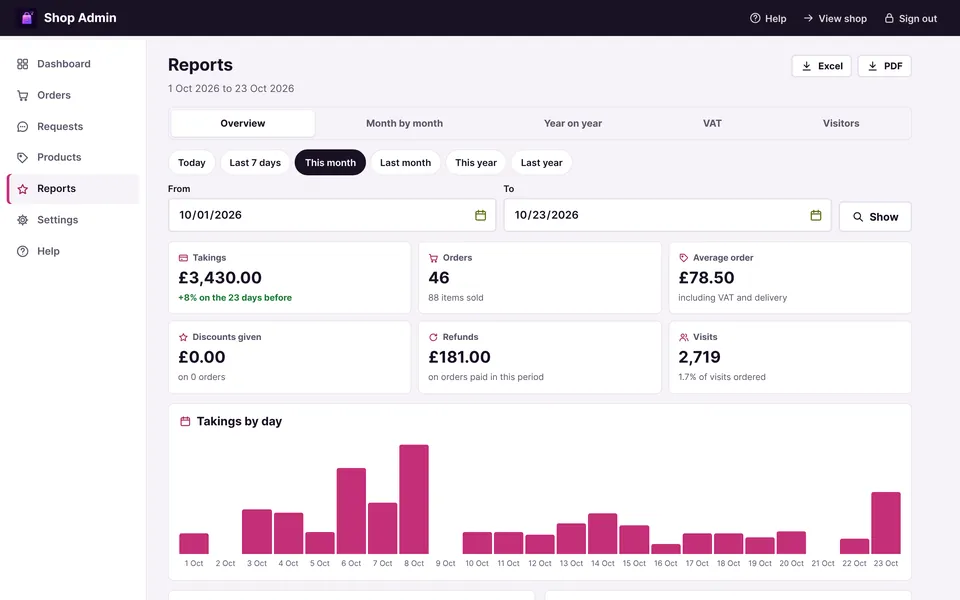This screenshot has height=600, width=960.
Task: Click the Visits people icon
Action: (683, 337)
